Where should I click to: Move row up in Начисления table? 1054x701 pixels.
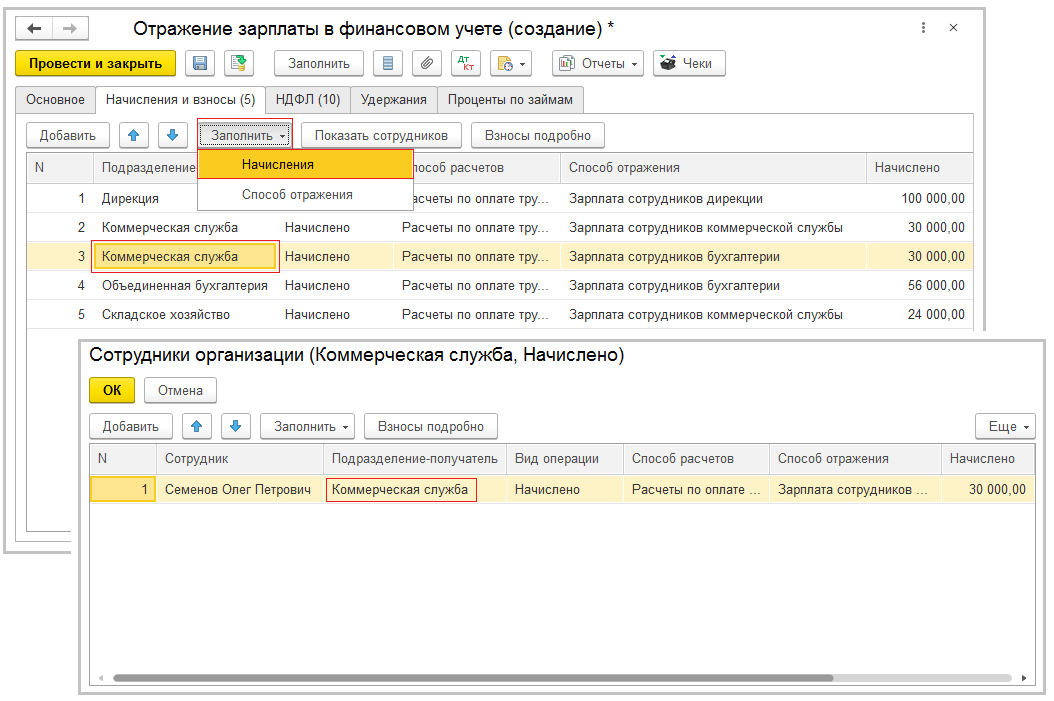pyautogui.click(x=135, y=135)
